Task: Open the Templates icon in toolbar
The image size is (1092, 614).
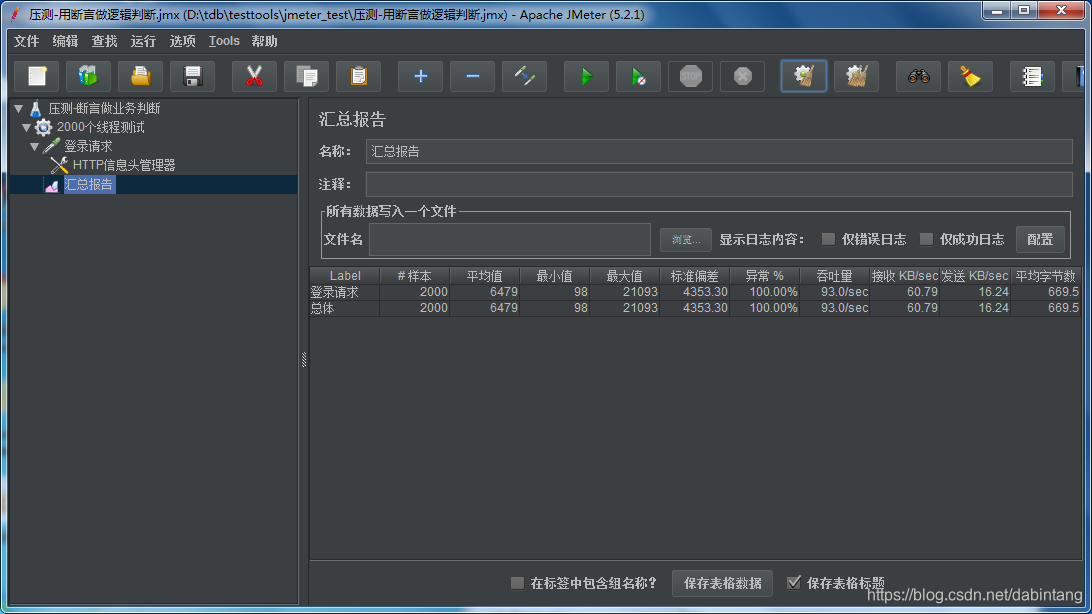Action: tap(88, 76)
